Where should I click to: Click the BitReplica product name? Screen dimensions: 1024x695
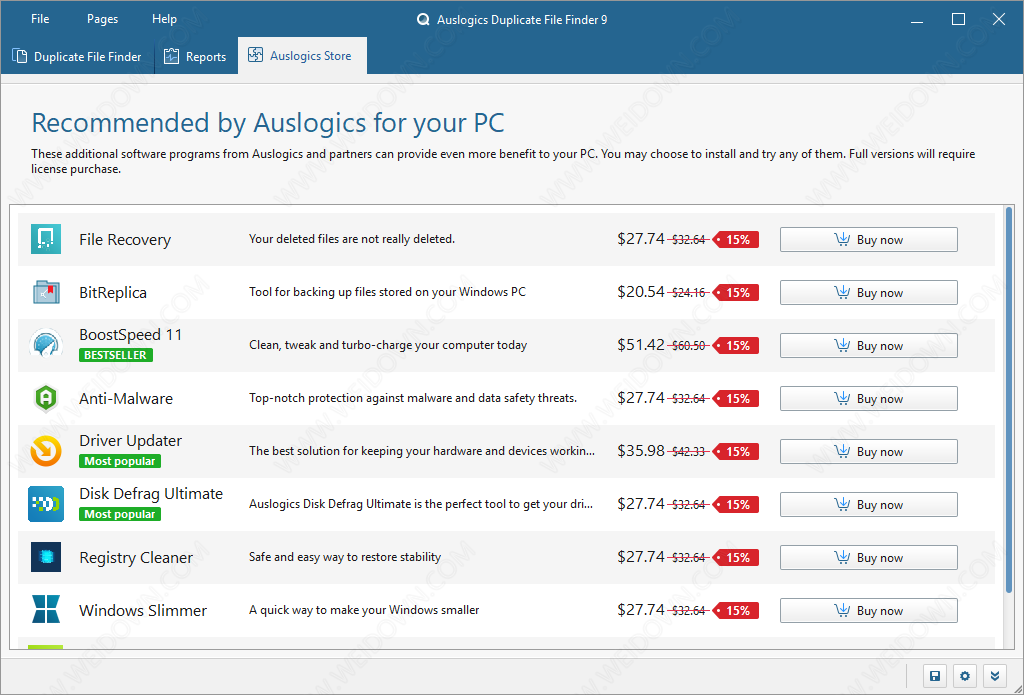(x=113, y=293)
